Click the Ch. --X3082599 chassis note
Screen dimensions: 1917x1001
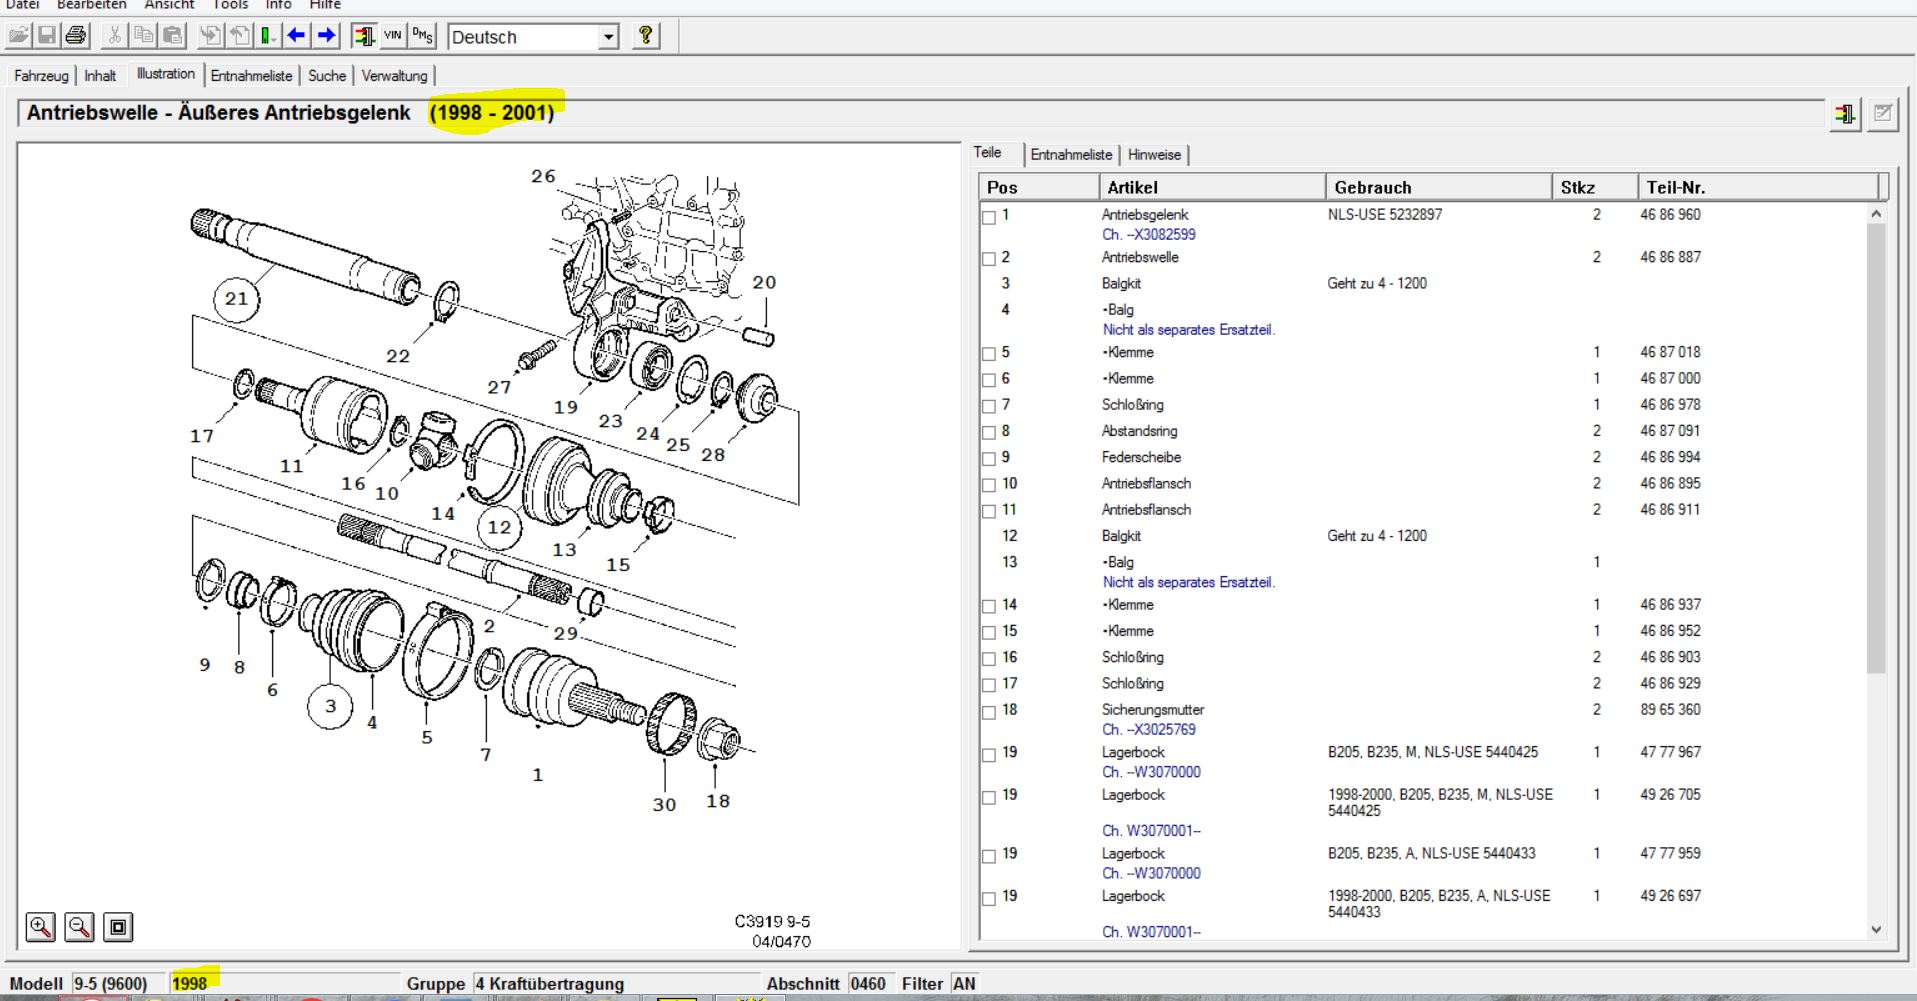coord(1149,235)
